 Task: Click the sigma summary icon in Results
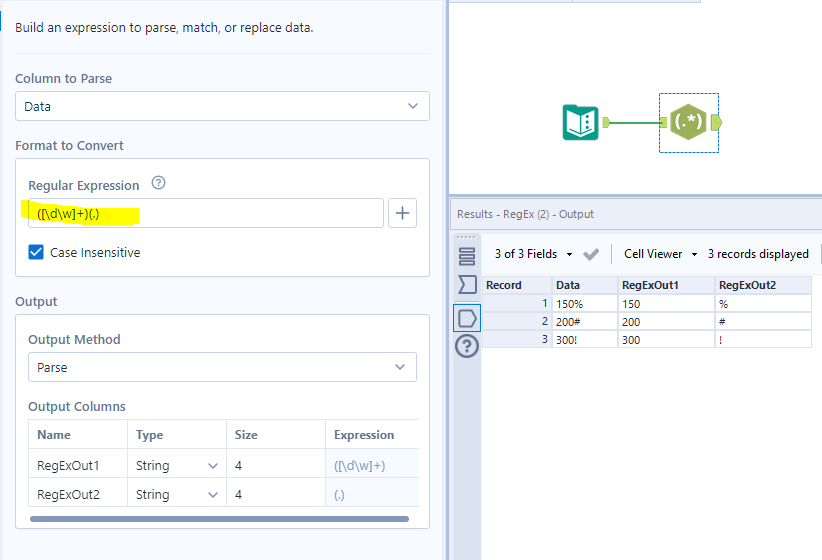tap(467, 286)
